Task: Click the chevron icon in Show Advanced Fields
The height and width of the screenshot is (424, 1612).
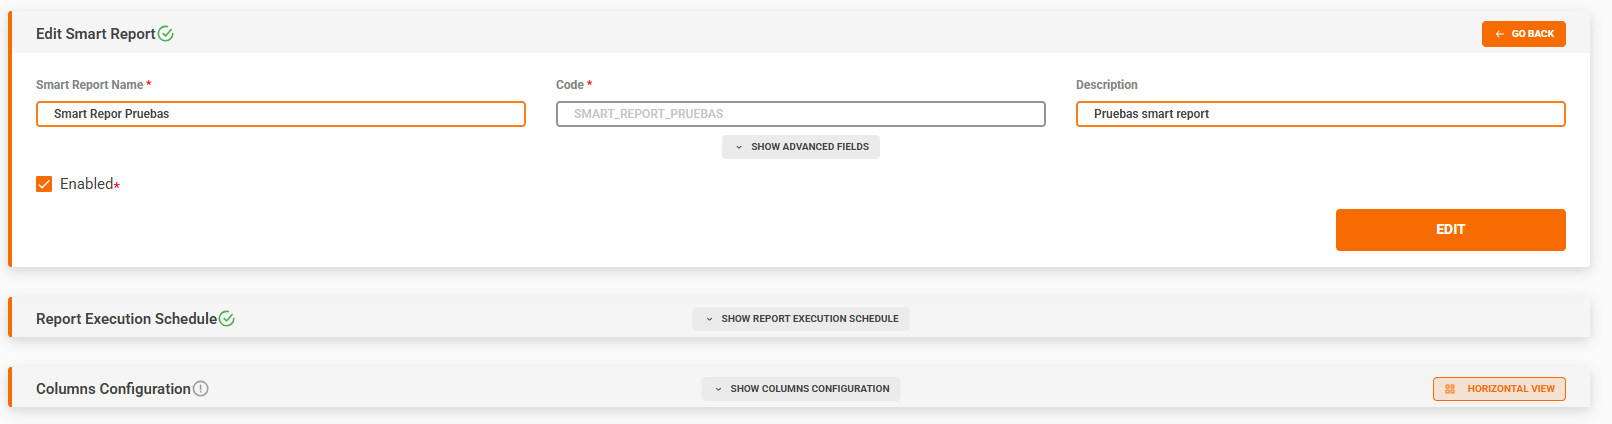Action: point(739,147)
